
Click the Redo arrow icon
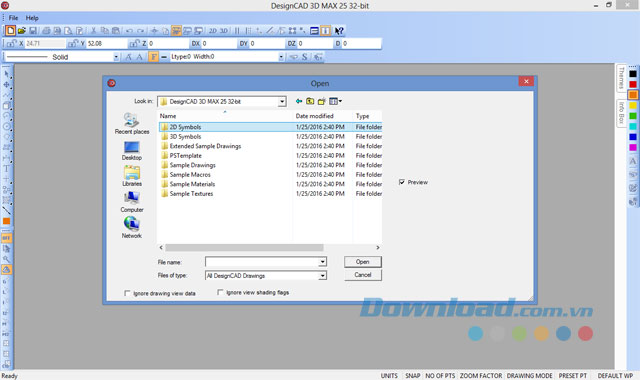click(x=140, y=31)
